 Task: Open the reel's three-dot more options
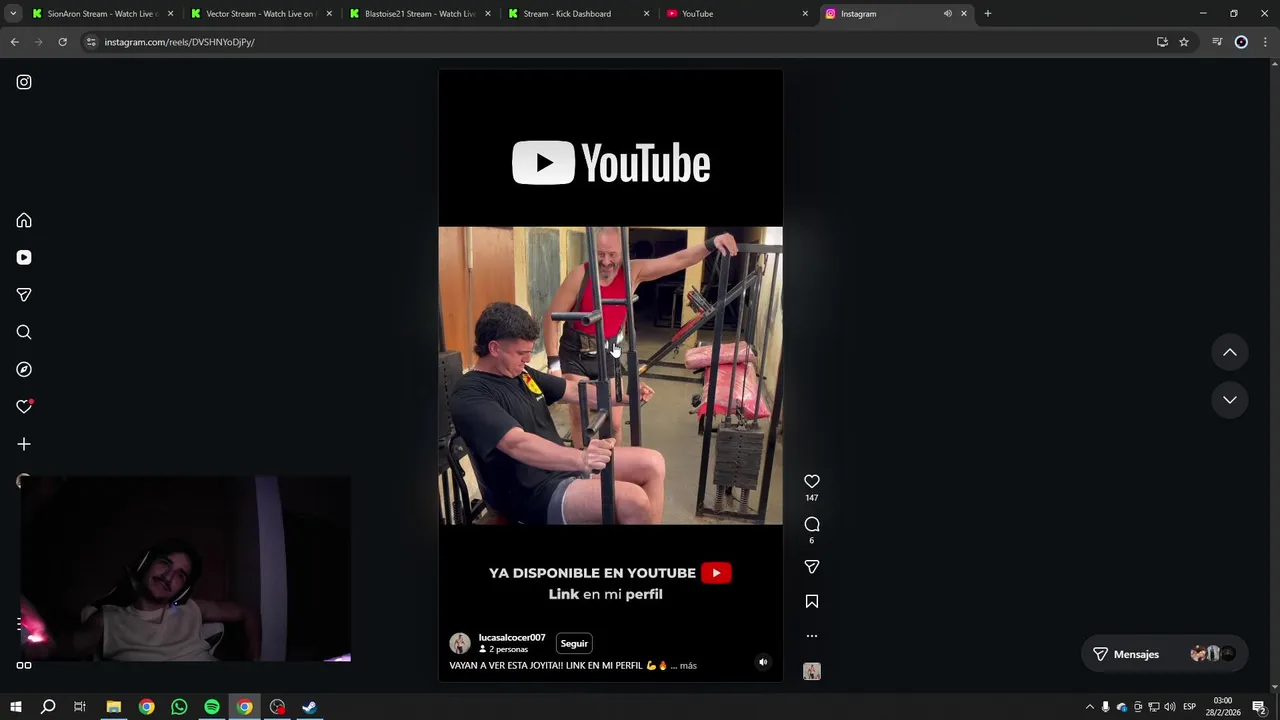click(x=812, y=636)
